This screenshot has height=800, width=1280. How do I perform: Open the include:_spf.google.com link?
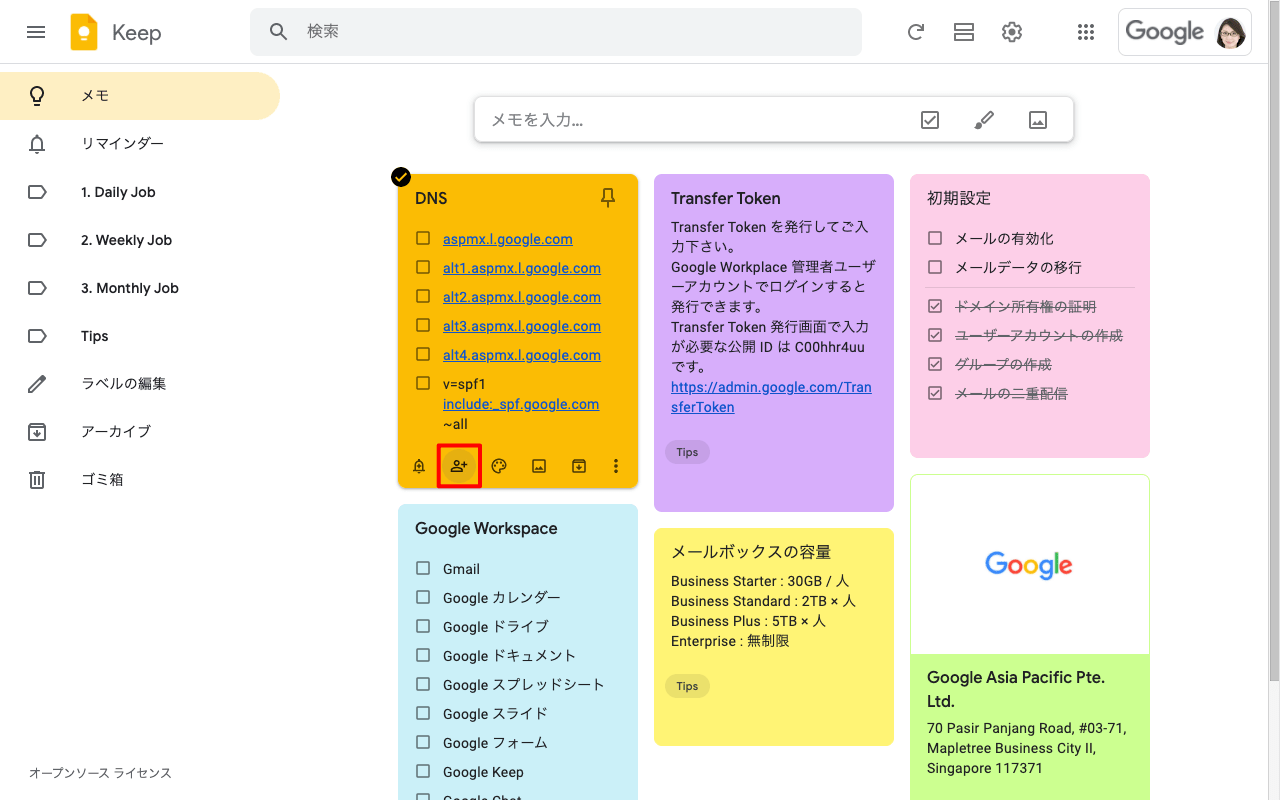pyautogui.click(x=521, y=404)
